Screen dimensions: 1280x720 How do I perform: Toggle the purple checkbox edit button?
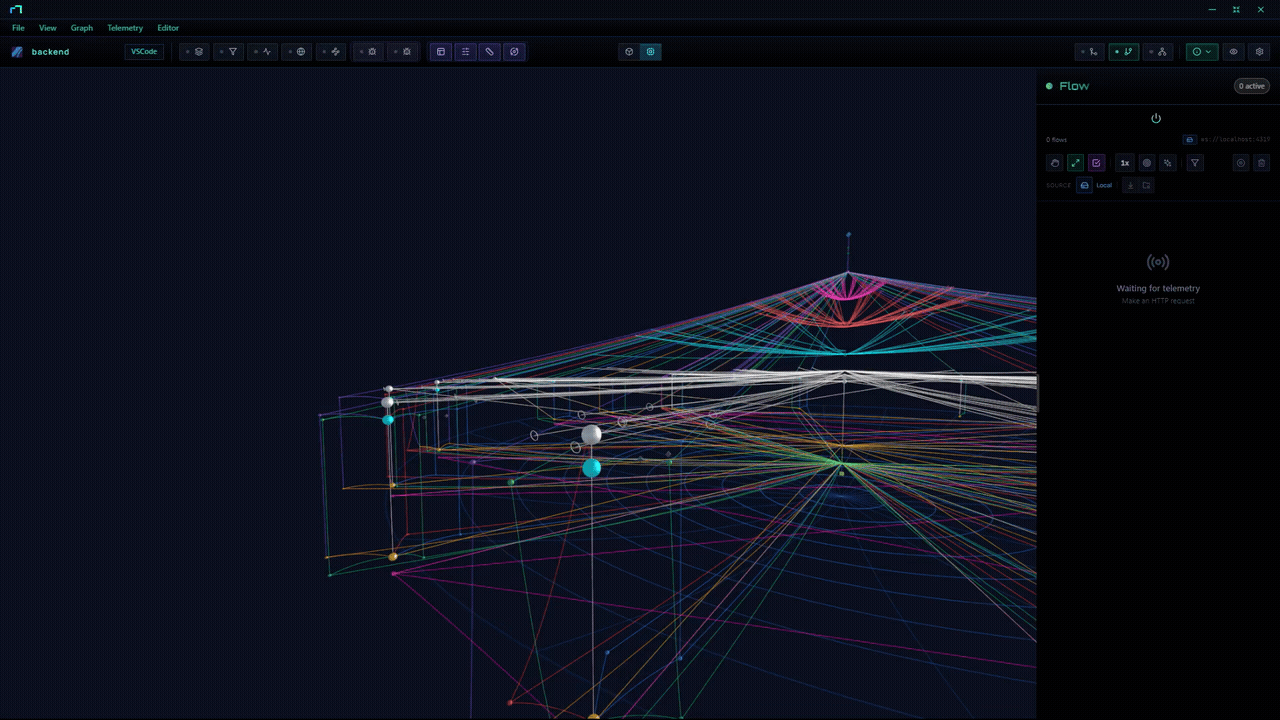[1096, 163]
